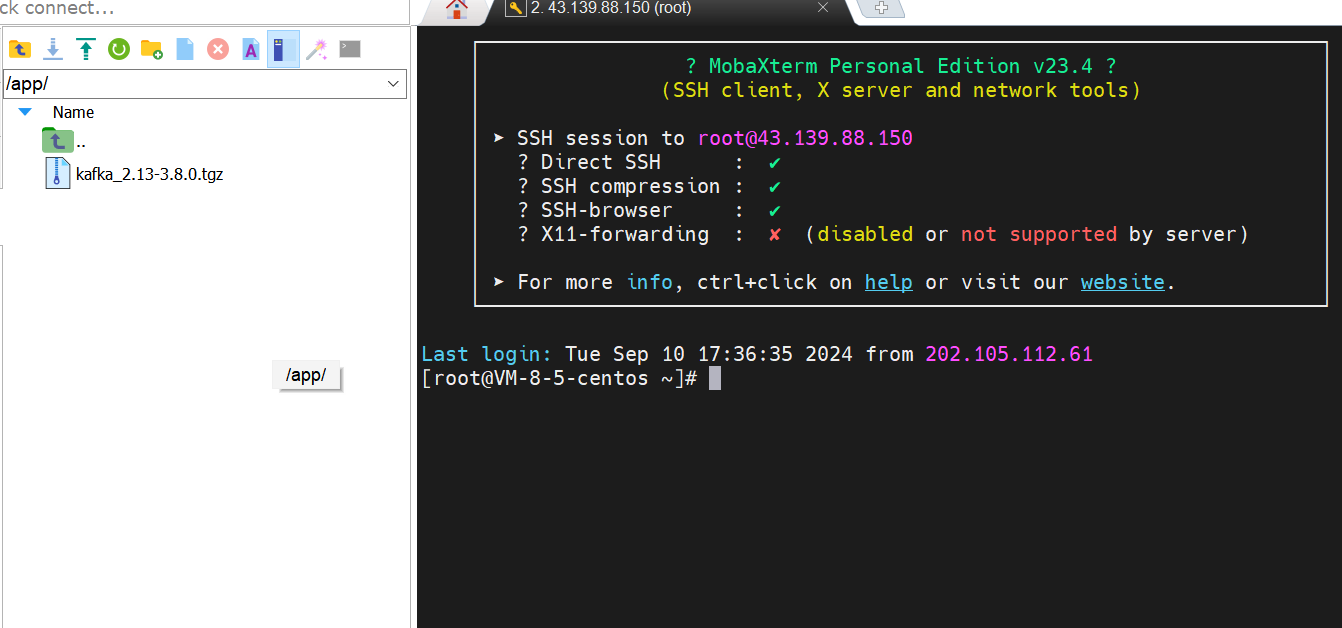Delete selected files with red X icon
The image size is (1342, 628).
(218, 49)
